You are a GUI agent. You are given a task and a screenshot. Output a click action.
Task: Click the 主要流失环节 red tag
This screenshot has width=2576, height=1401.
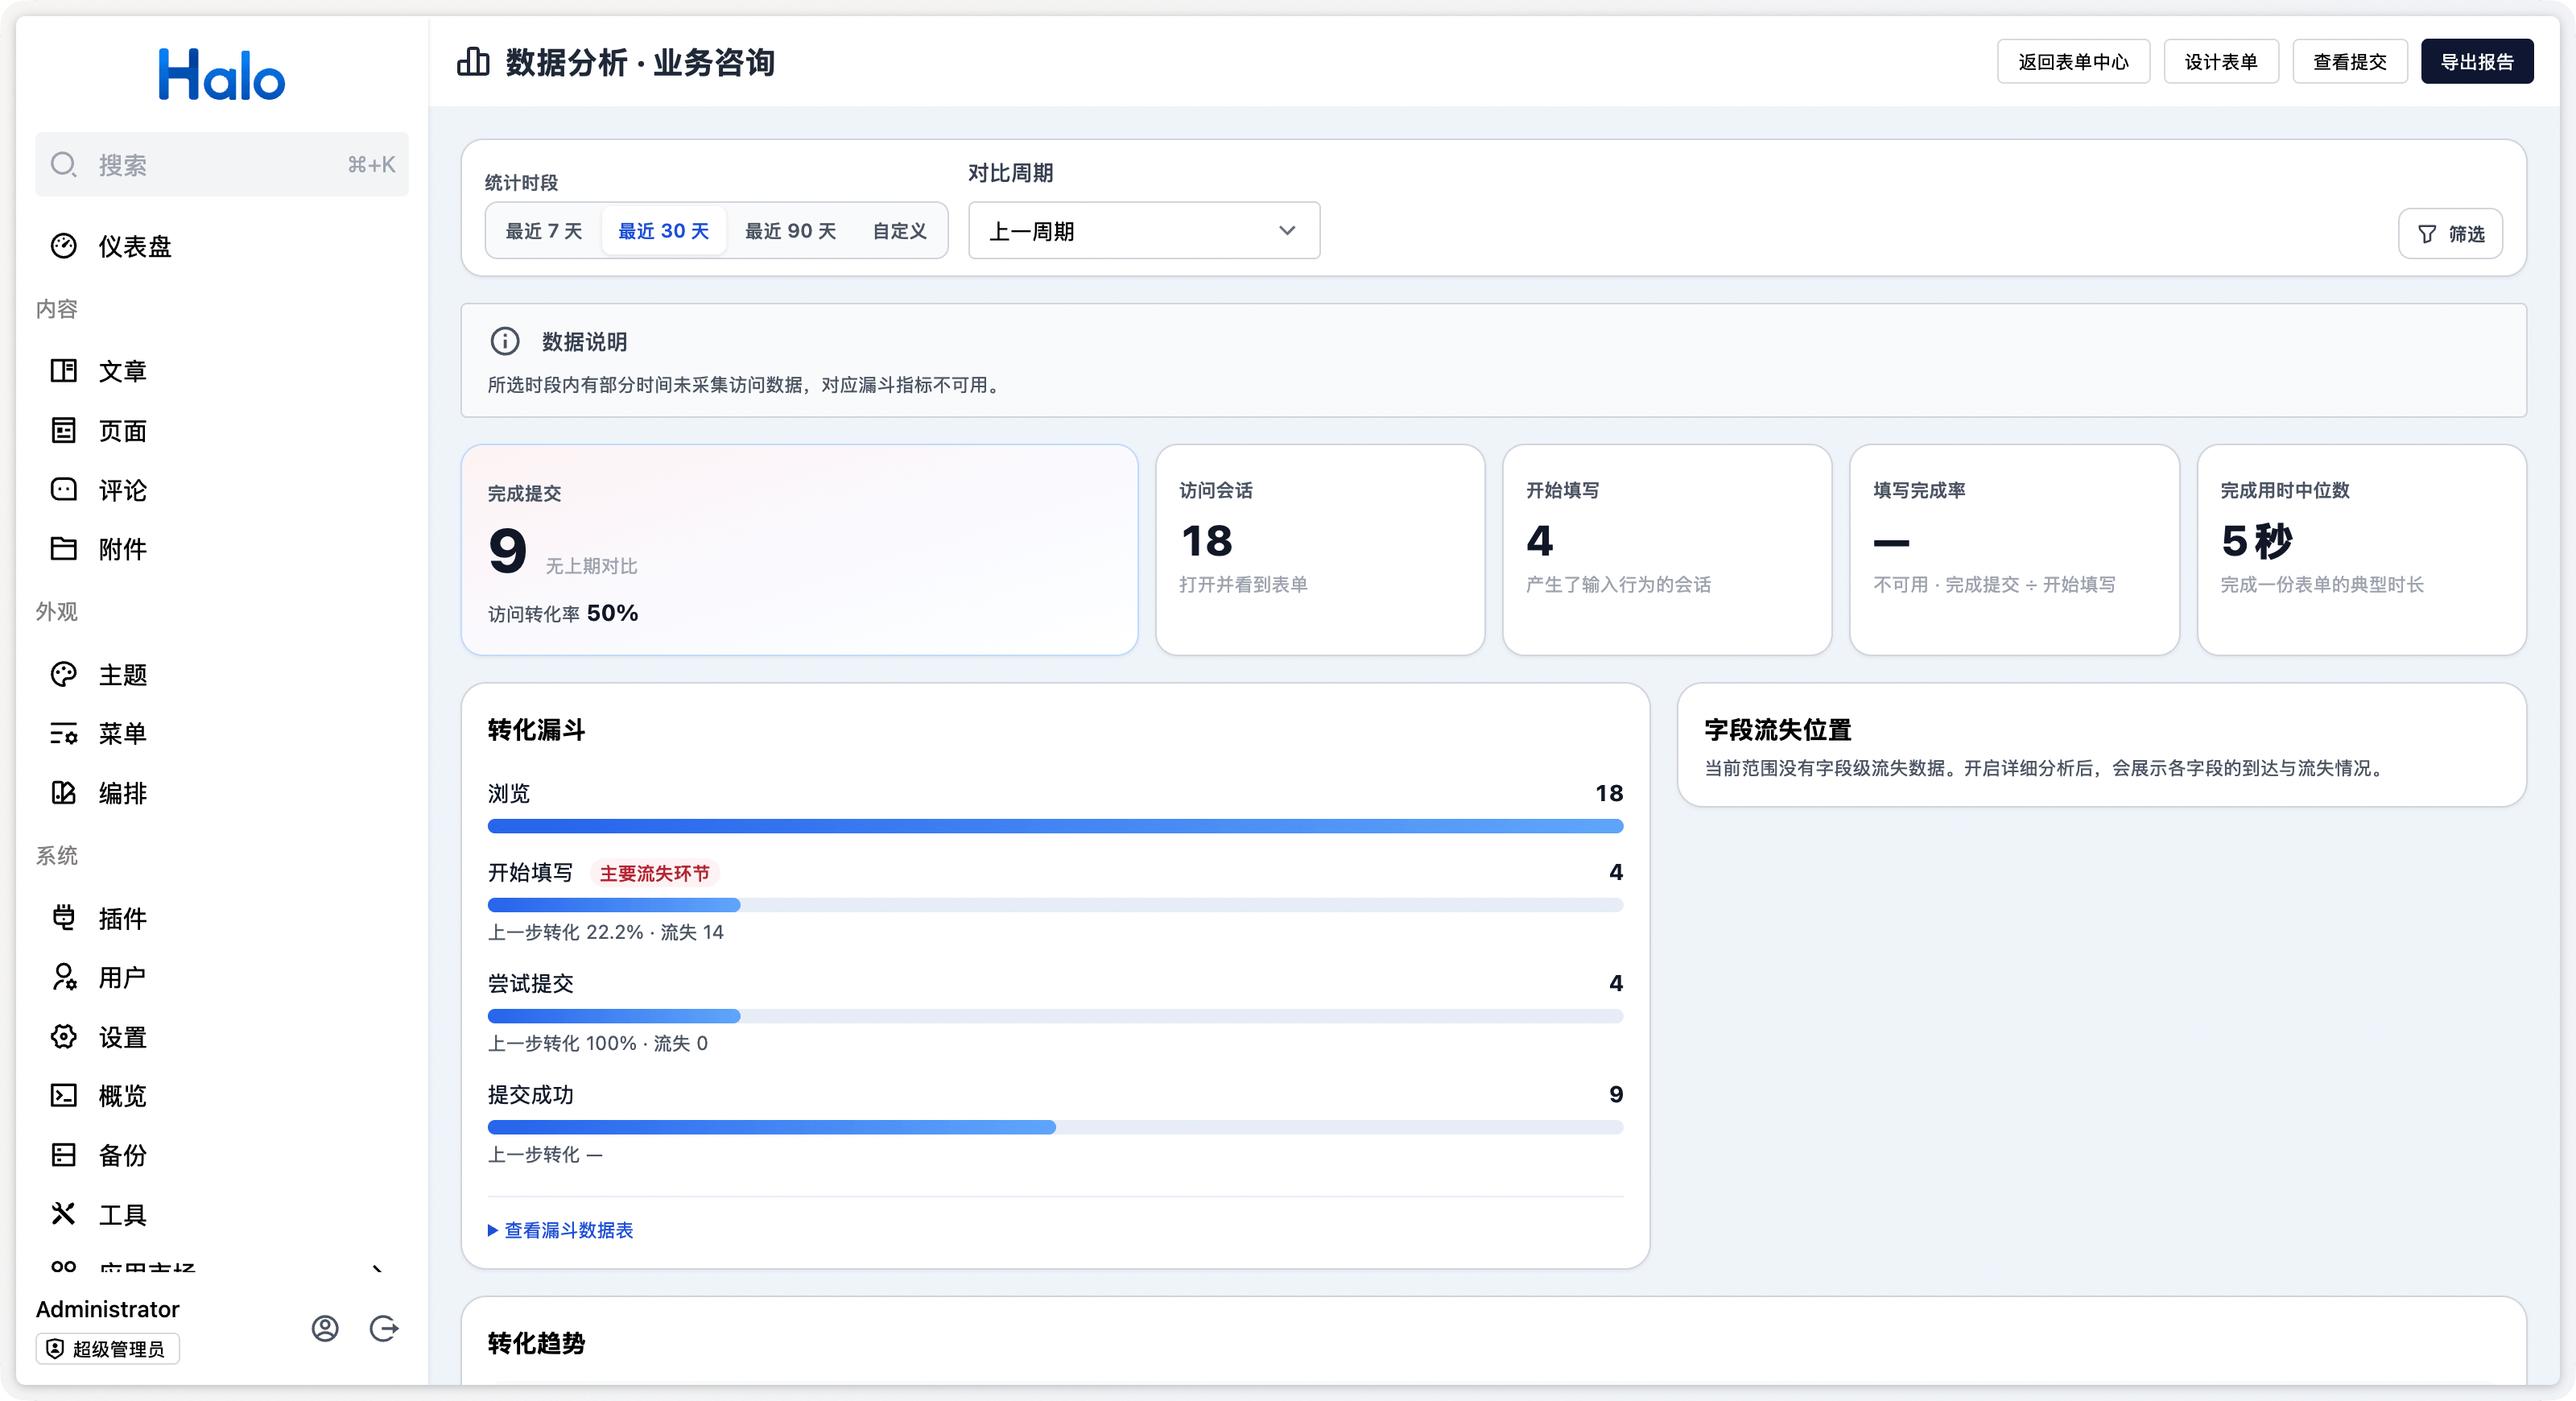pos(655,873)
